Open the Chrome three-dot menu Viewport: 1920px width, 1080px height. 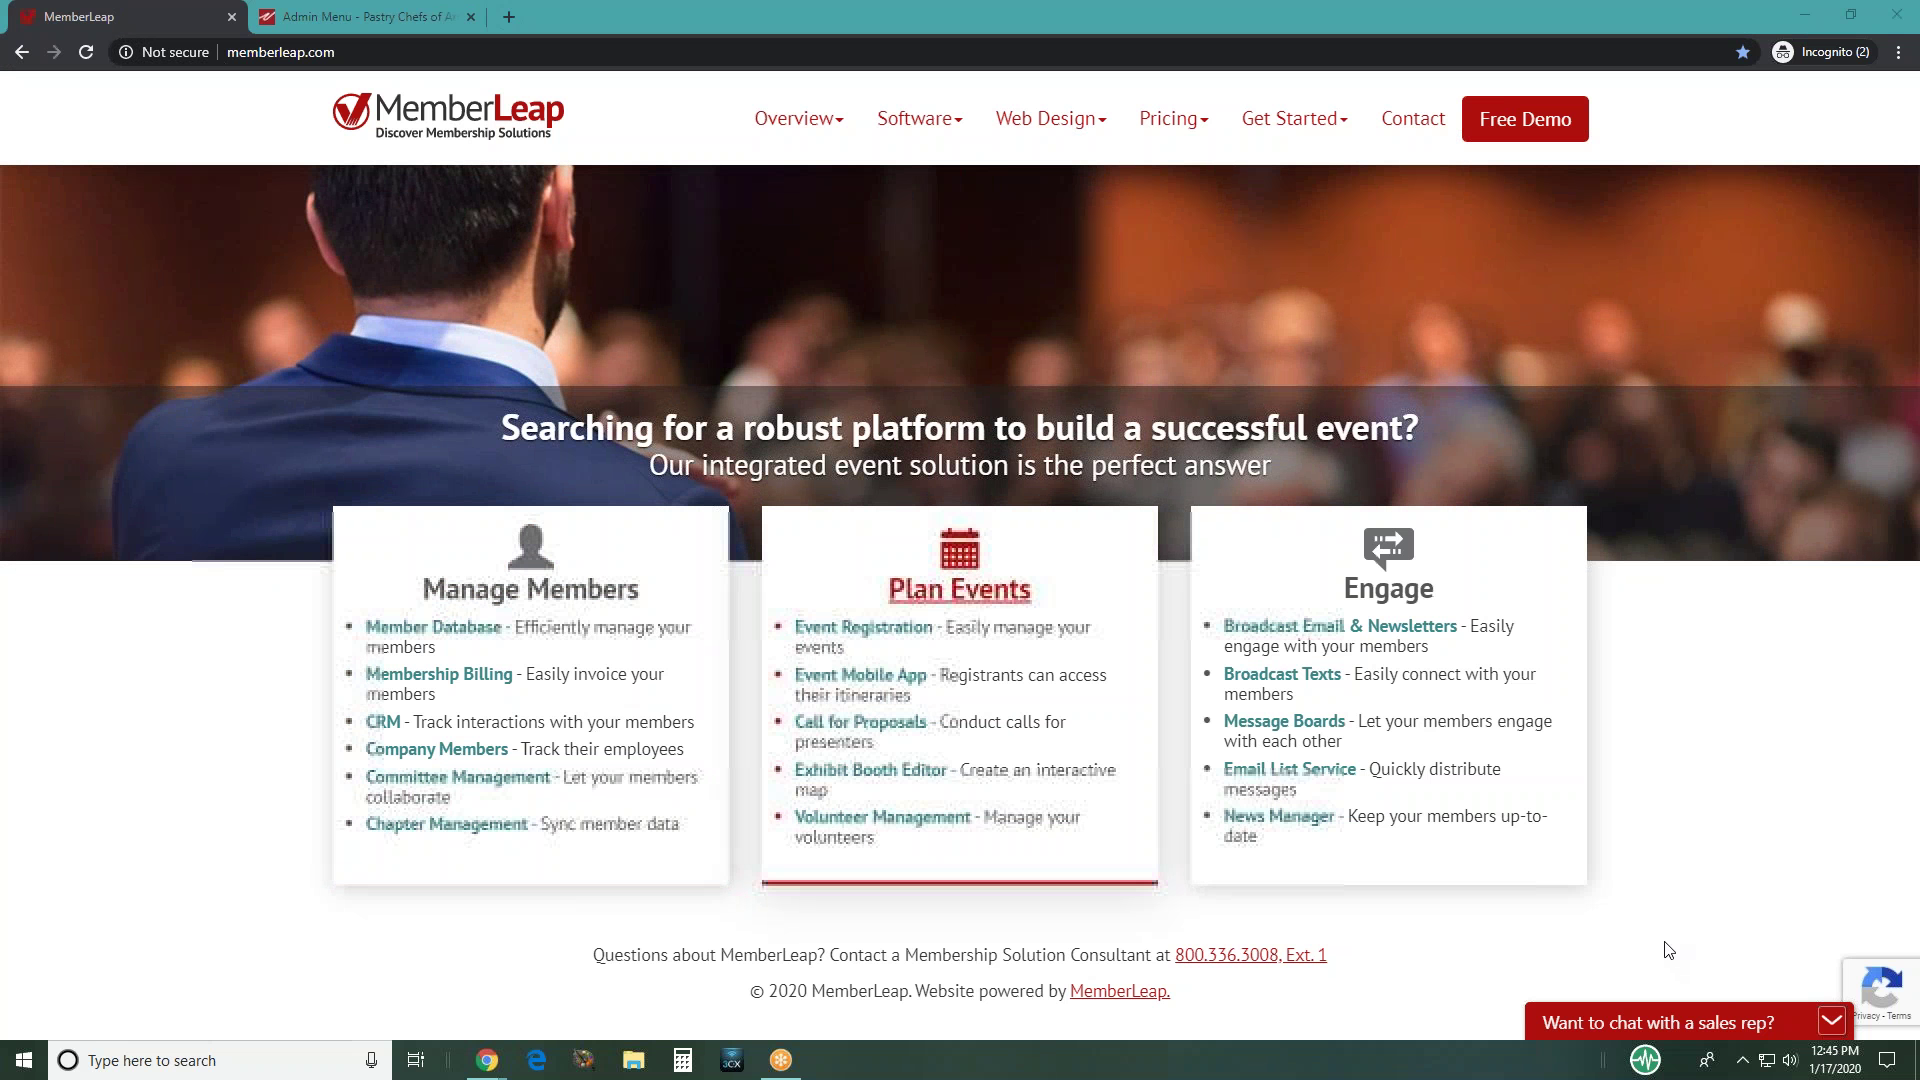coord(1898,52)
